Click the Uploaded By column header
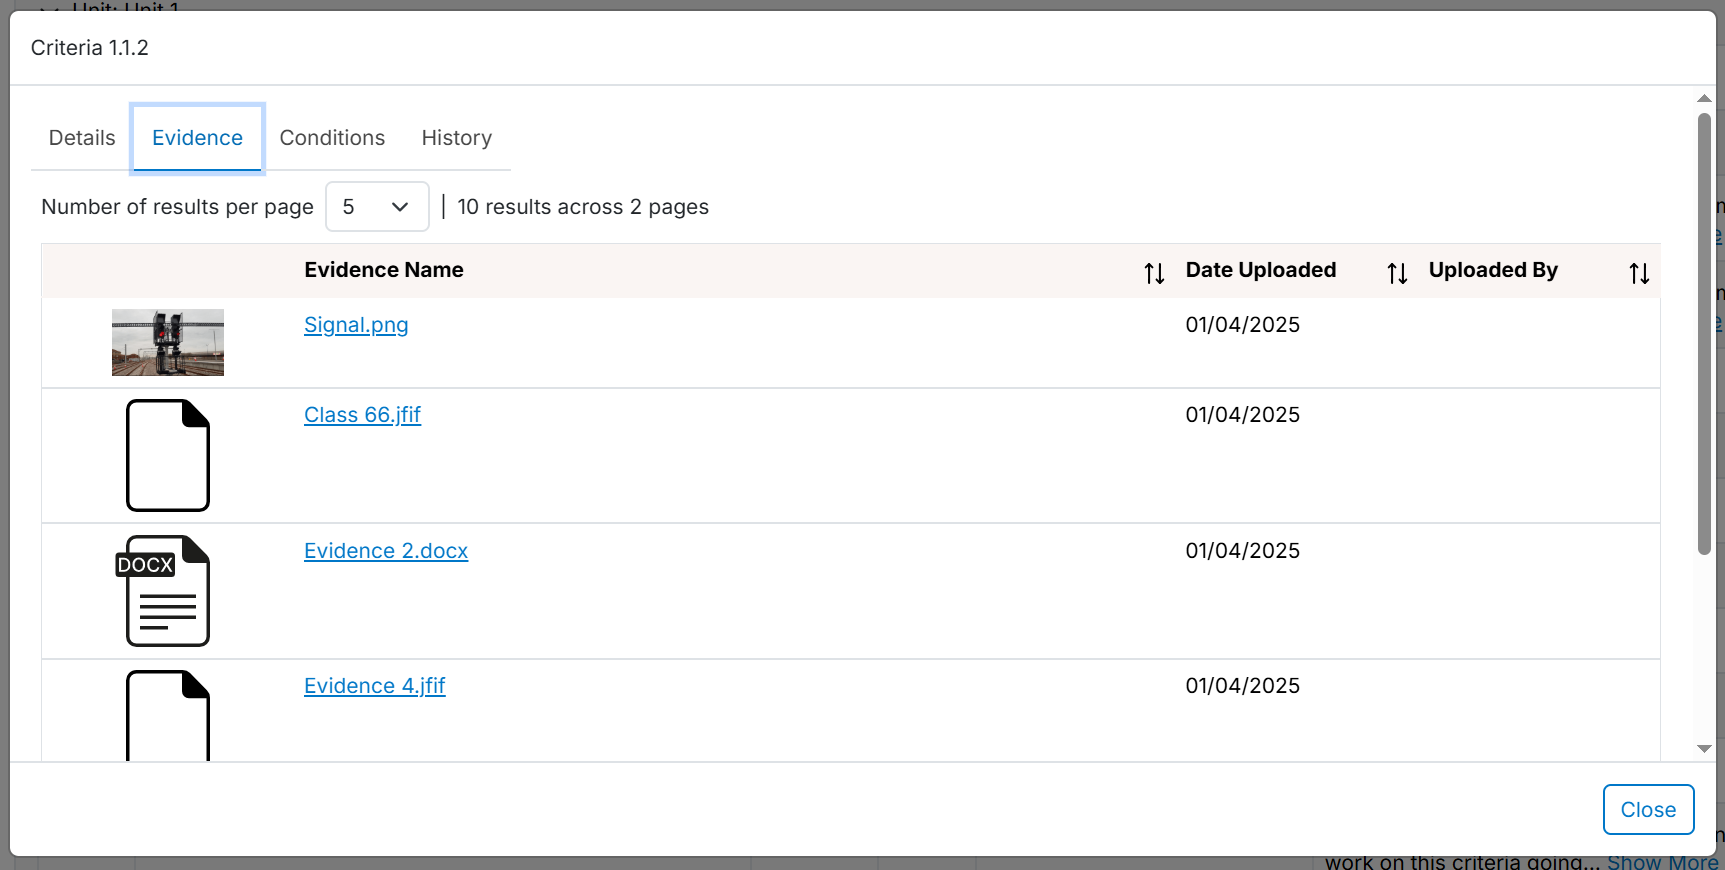 (1493, 270)
